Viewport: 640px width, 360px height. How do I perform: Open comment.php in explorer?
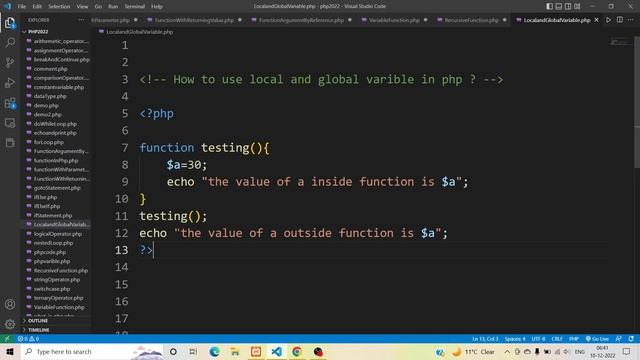point(51,69)
